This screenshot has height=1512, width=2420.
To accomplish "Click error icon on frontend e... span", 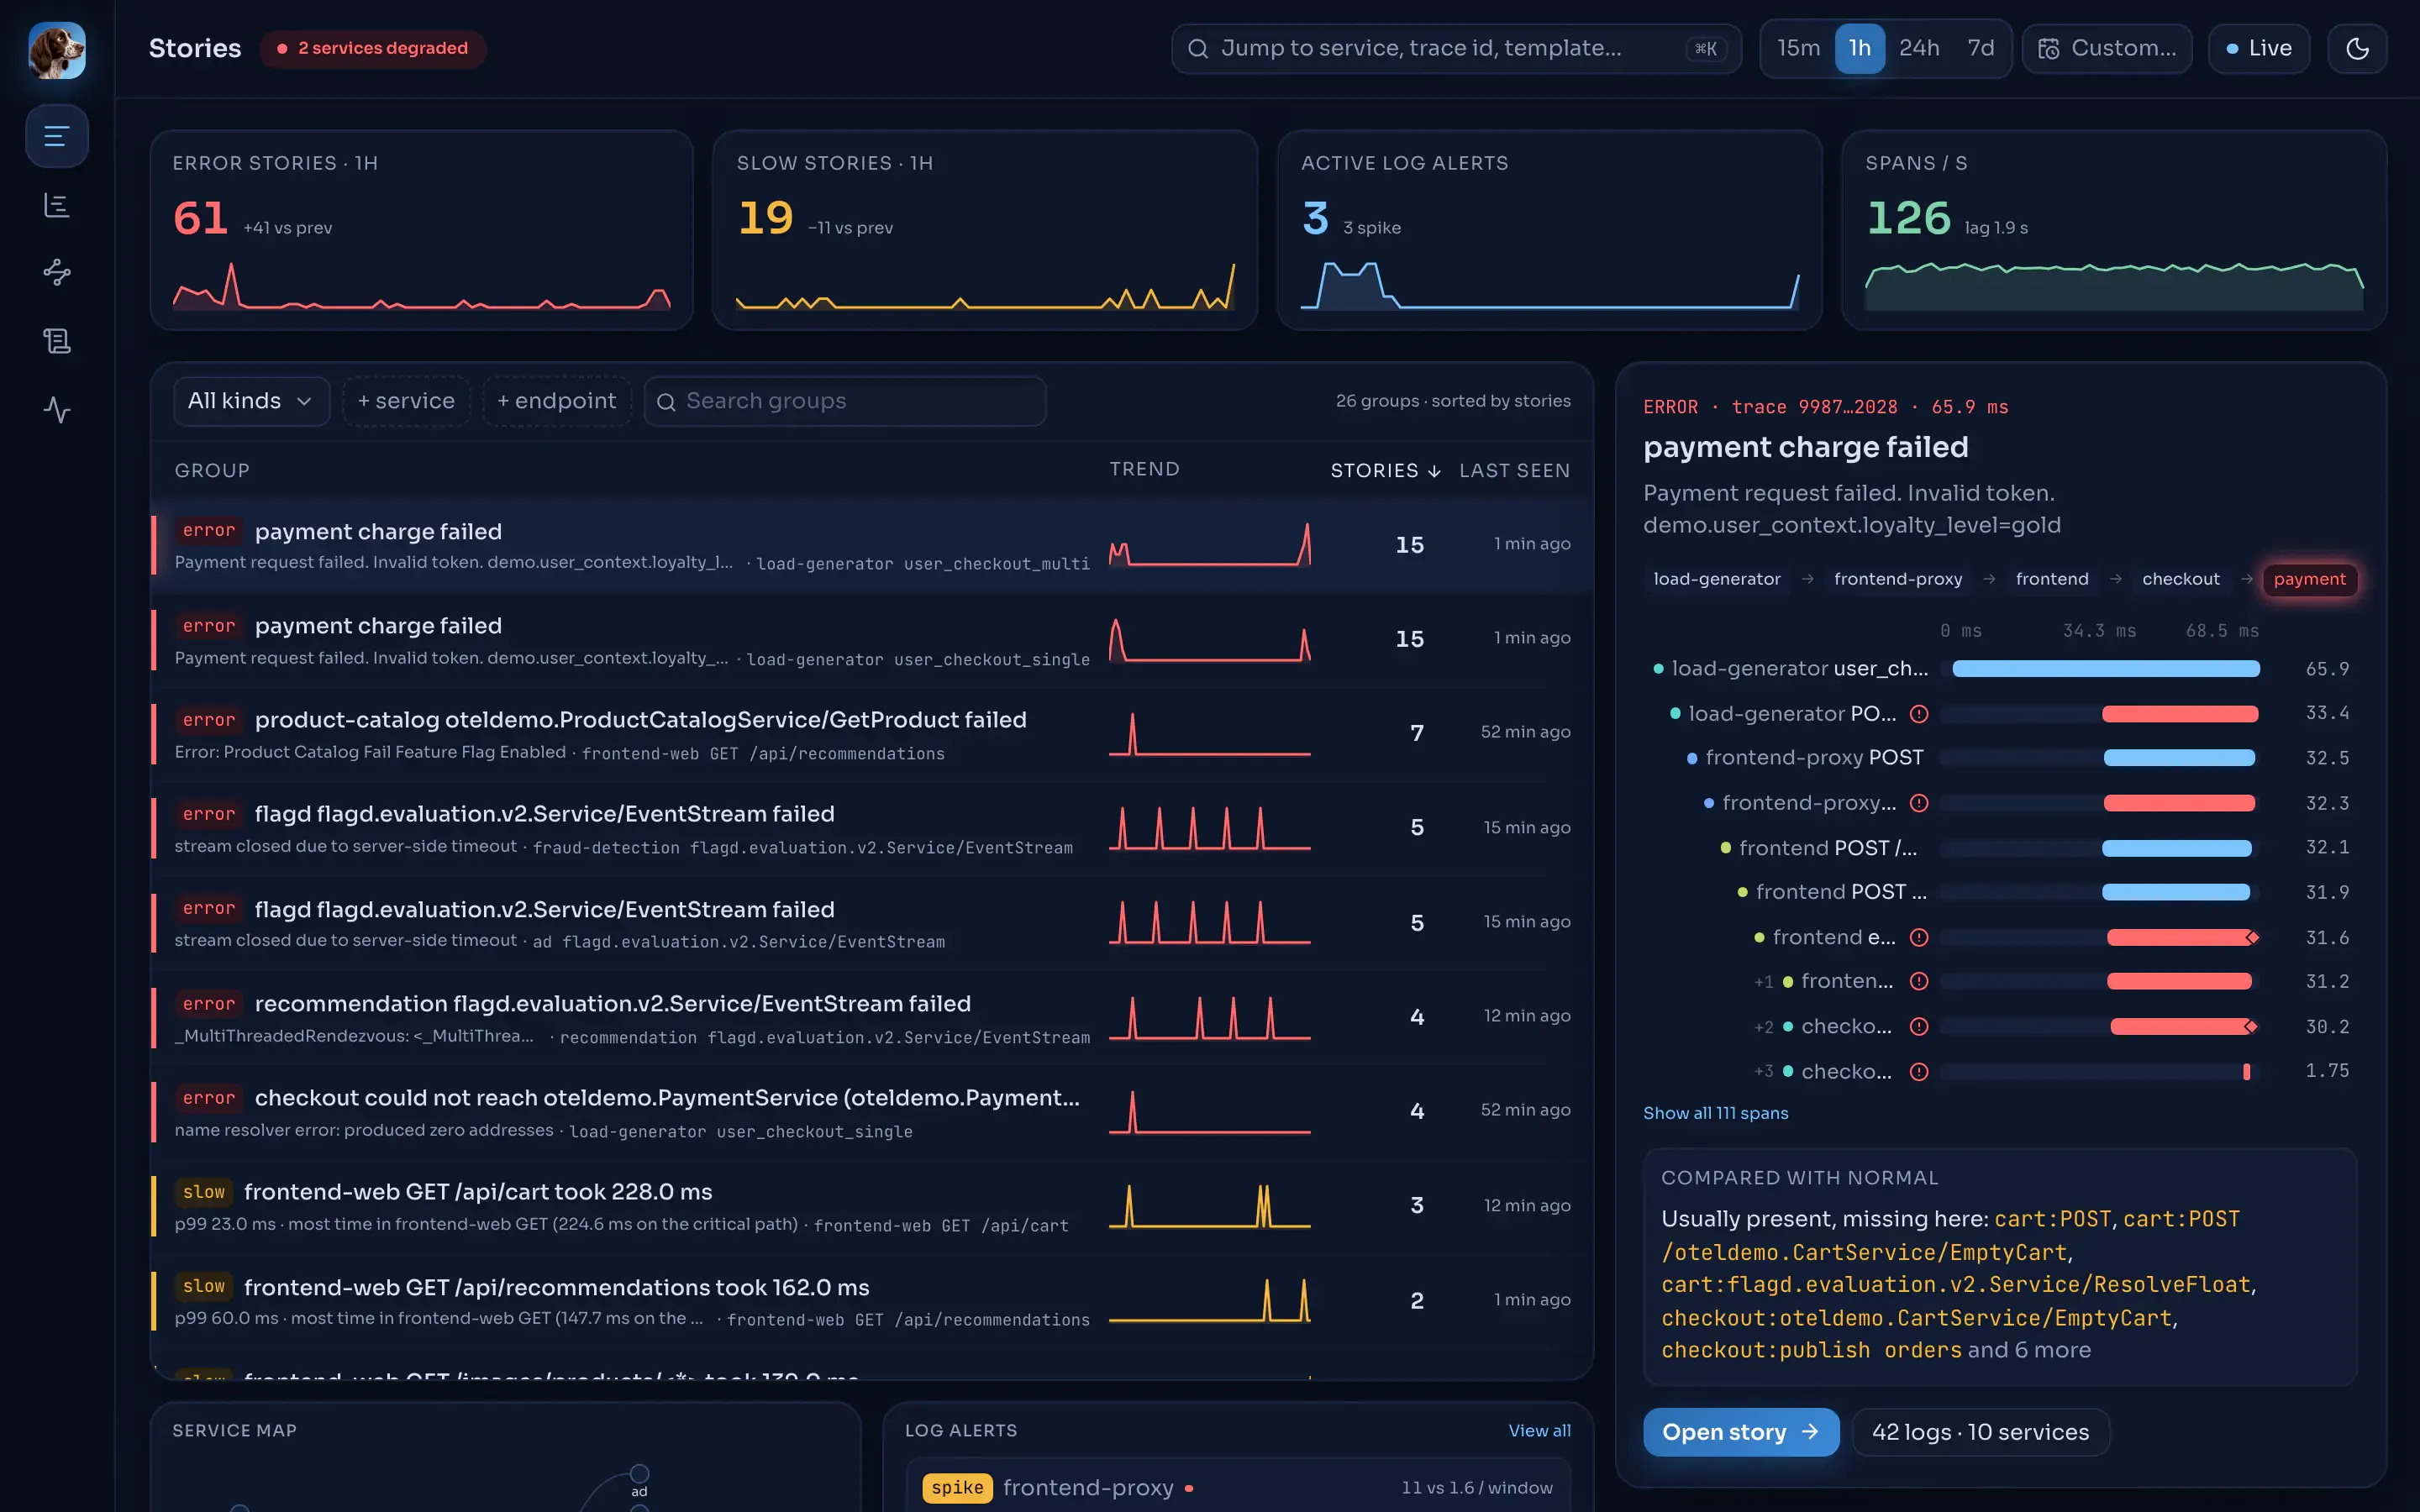I will pyautogui.click(x=1918, y=938).
